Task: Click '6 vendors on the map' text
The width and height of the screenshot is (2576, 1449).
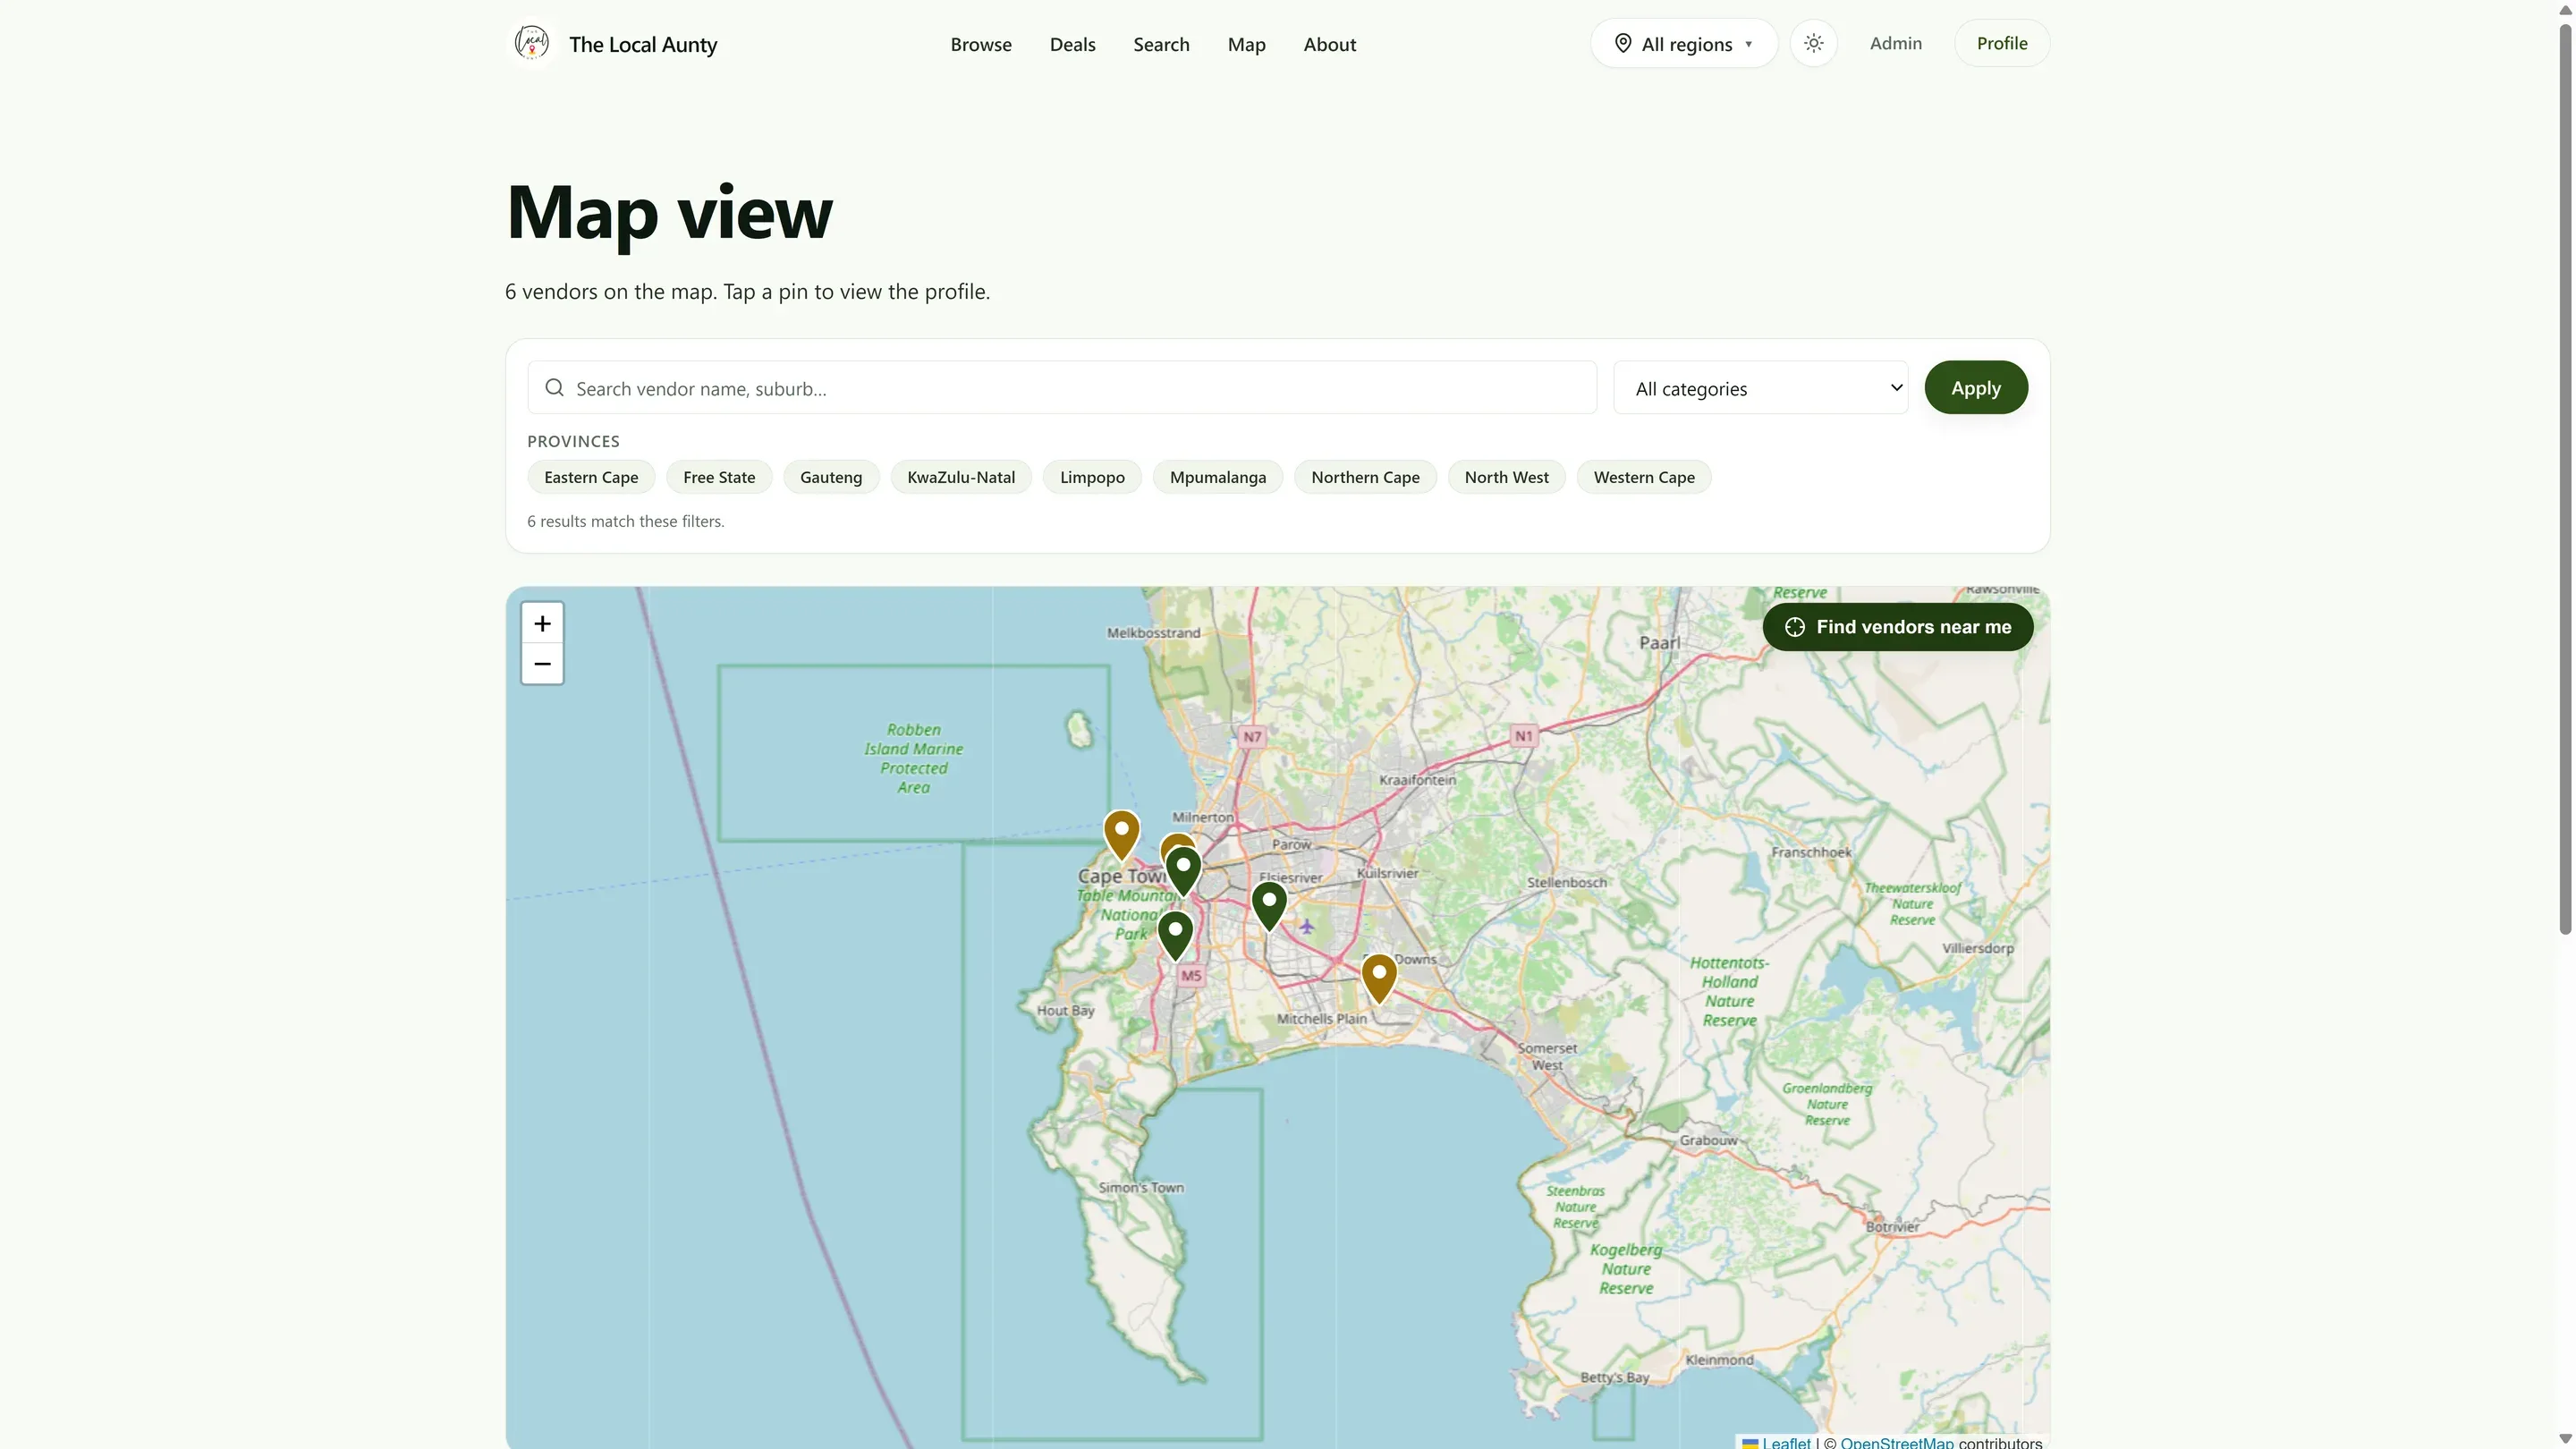Action: tap(610, 291)
